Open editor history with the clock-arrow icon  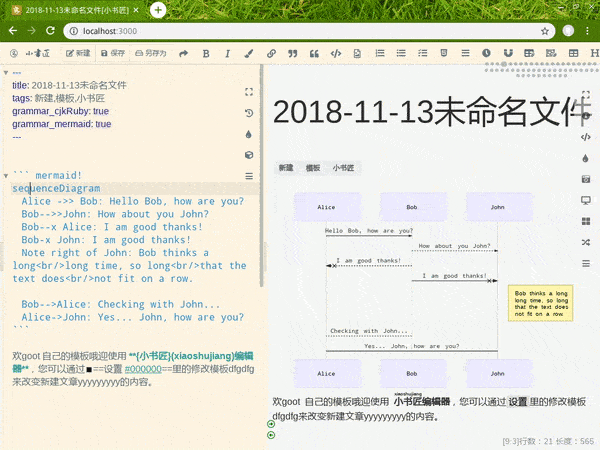click(249, 113)
